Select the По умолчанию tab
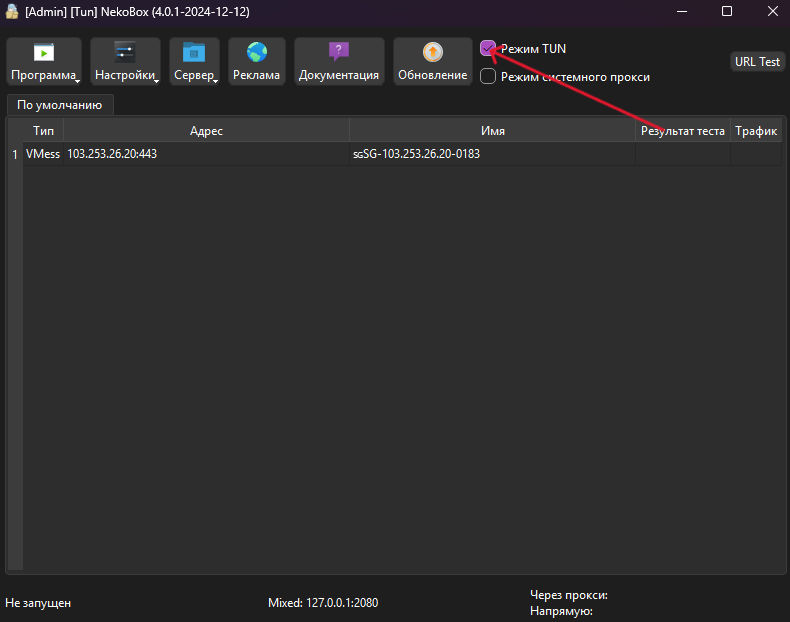The image size is (790, 622). coord(60,105)
